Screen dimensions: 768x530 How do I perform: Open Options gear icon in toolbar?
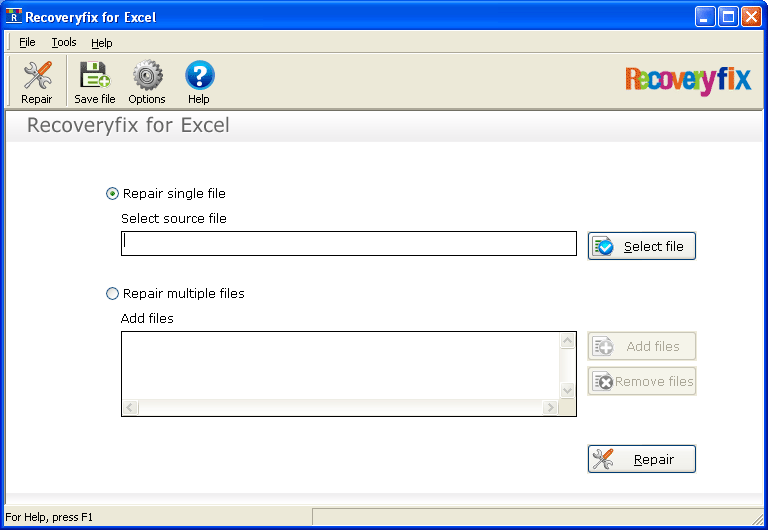click(147, 82)
